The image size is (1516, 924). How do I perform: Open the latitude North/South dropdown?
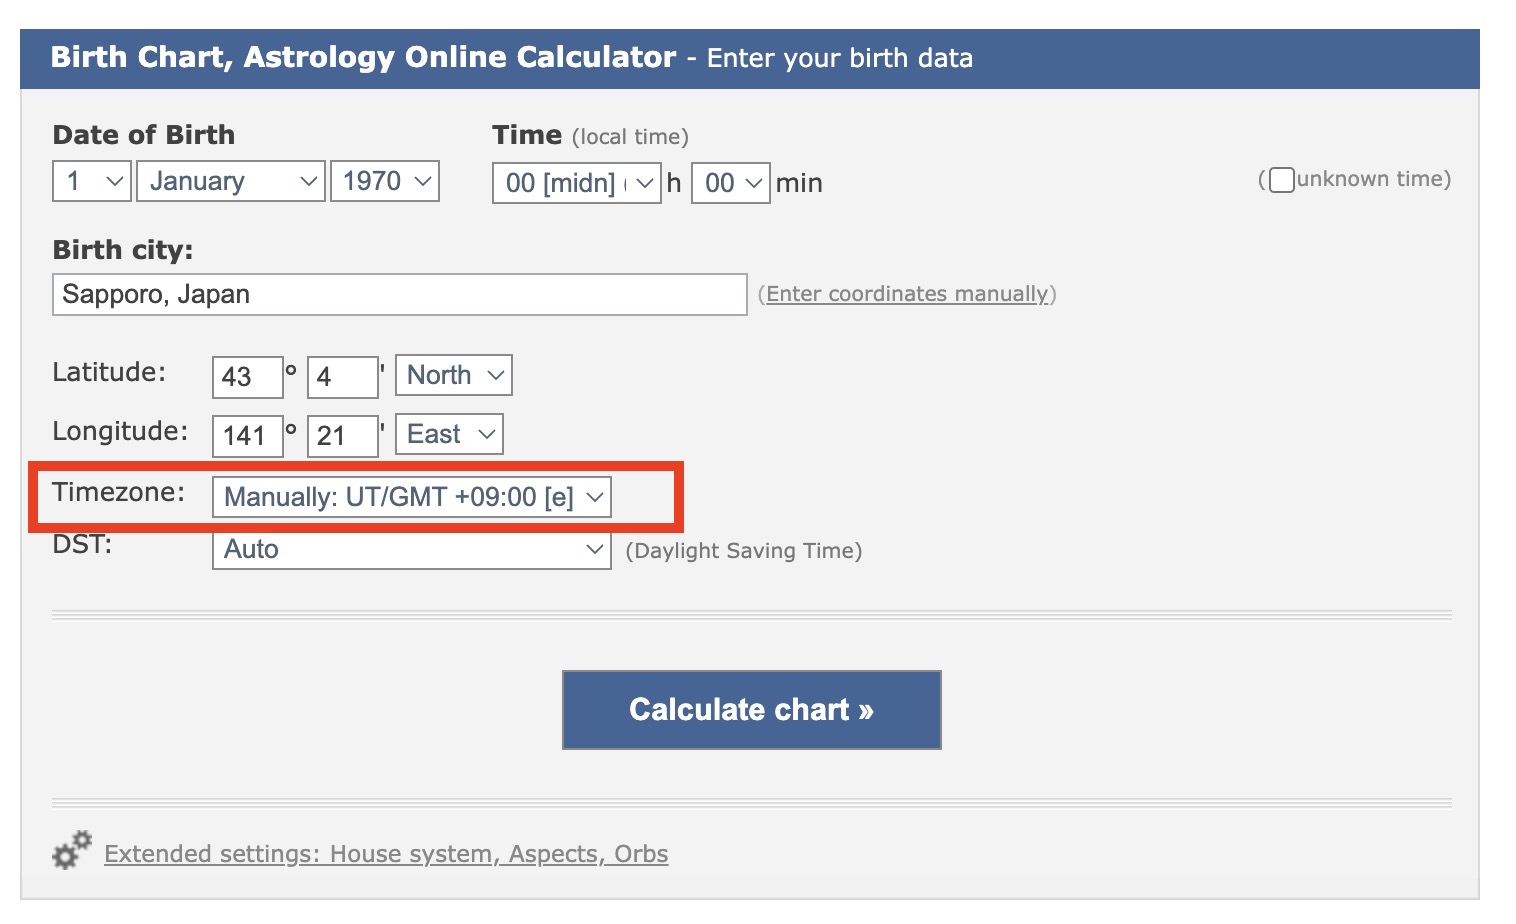(x=454, y=375)
